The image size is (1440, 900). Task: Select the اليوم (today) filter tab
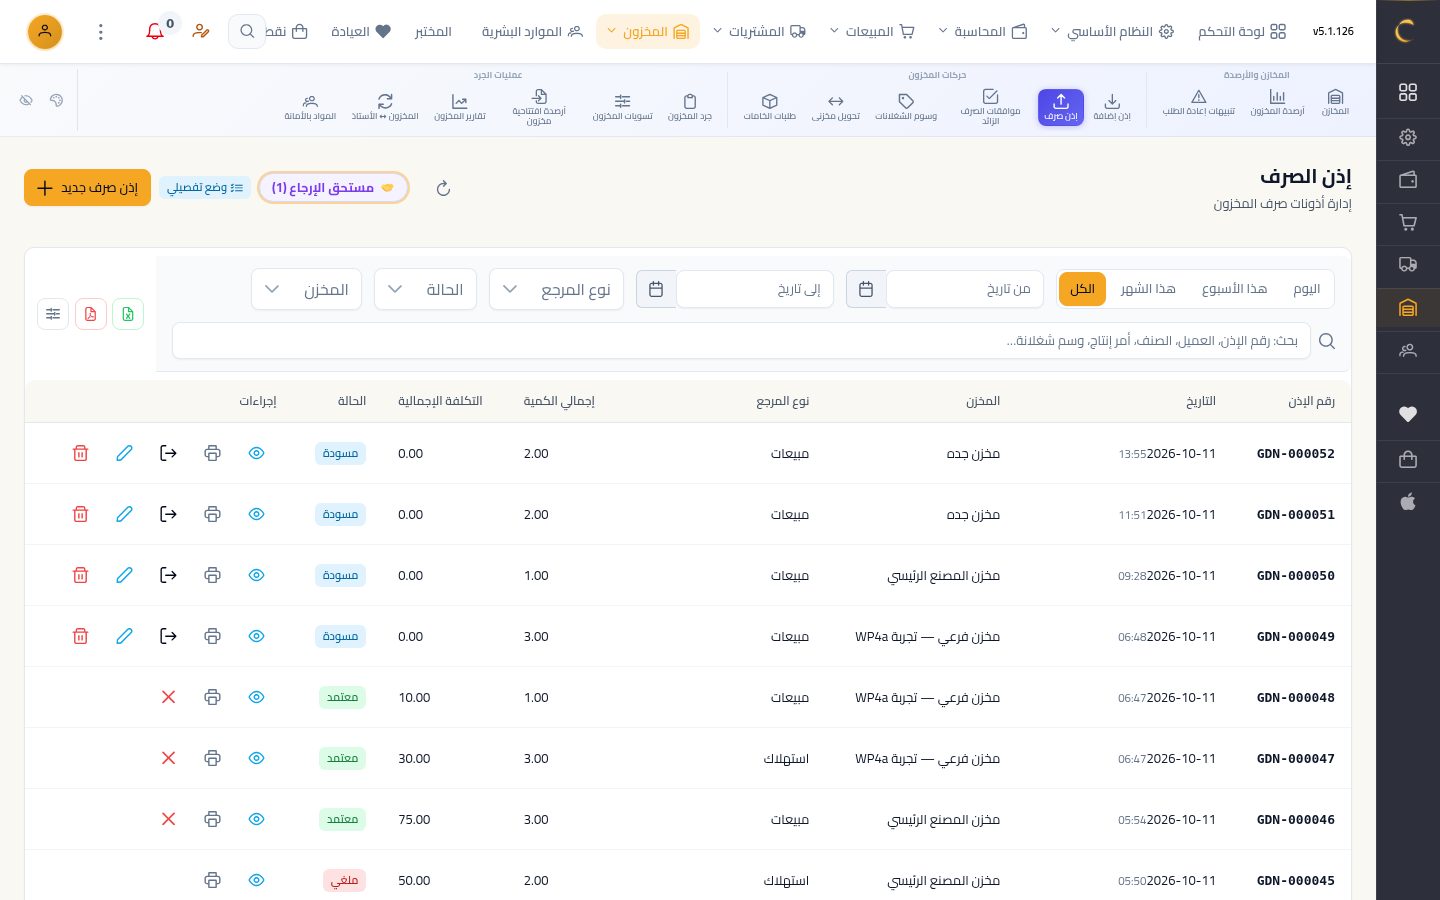1306,289
